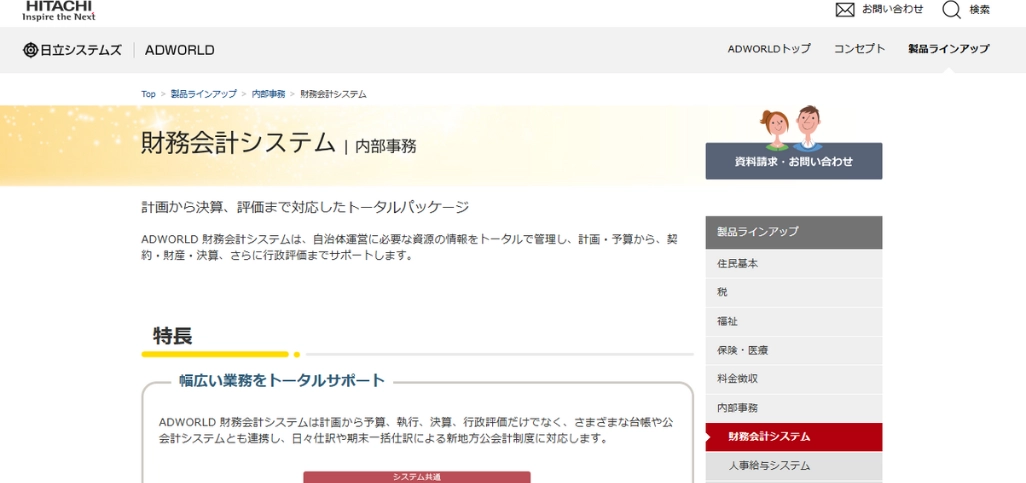The width and height of the screenshot is (1026, 483).
Task: Click the 特長 section heading
Action: pos(173,336)
